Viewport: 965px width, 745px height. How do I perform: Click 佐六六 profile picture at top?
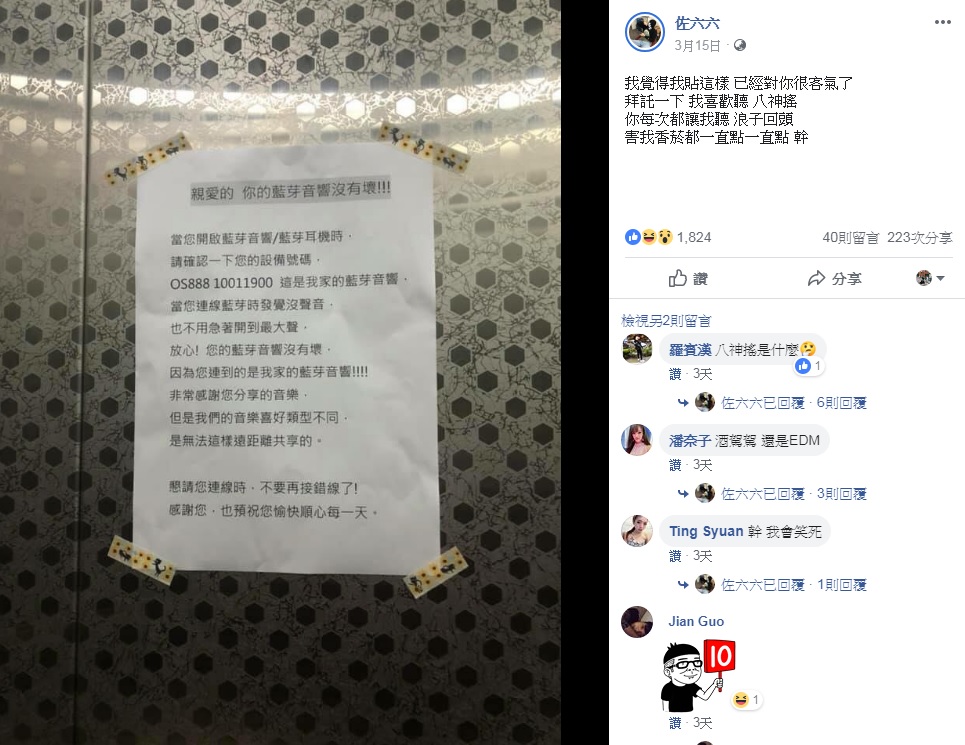point(644,31)
